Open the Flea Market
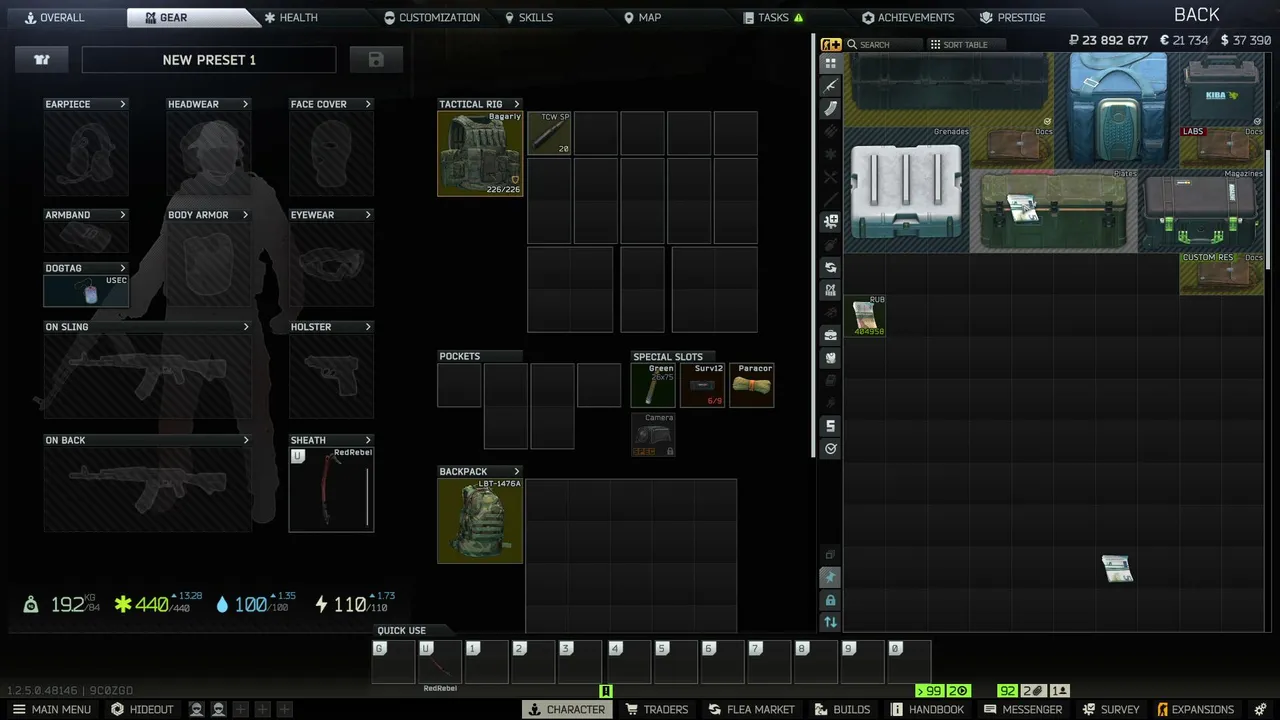Image resolution: width=1280 pixels, height=720 pixels. click(750, 709)
